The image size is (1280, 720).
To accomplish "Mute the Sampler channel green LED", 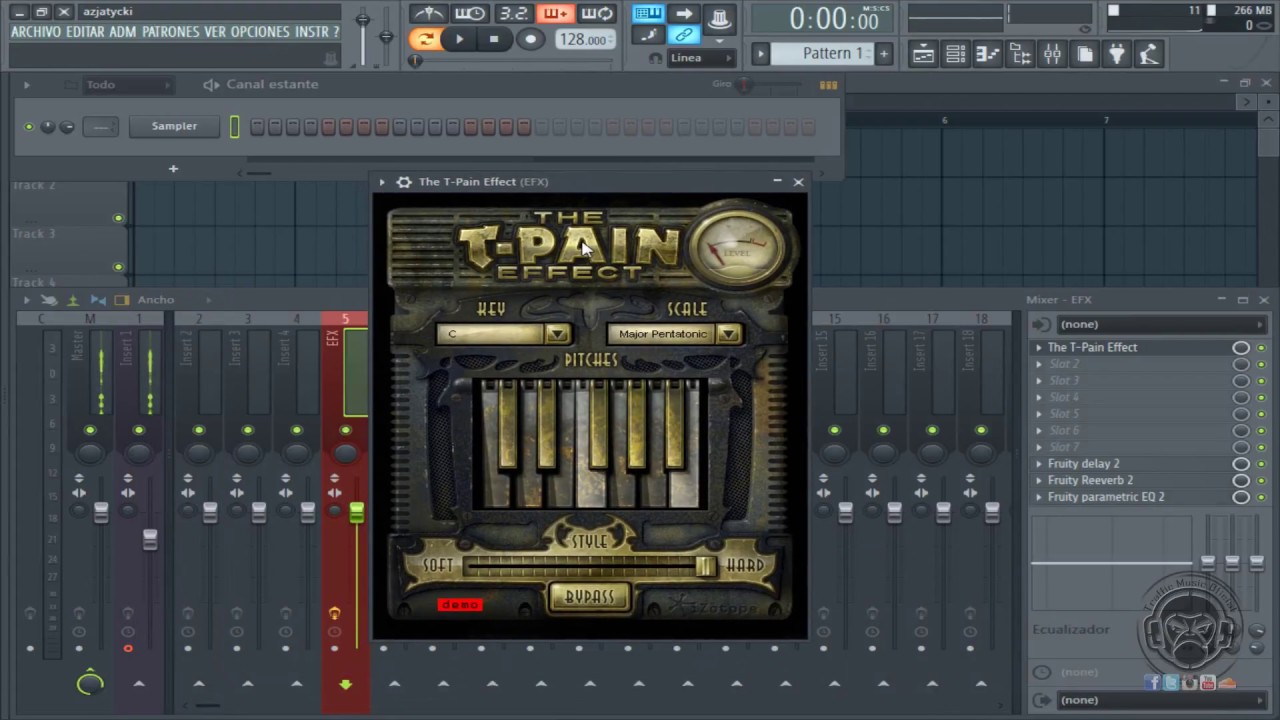I will (28, 127).
